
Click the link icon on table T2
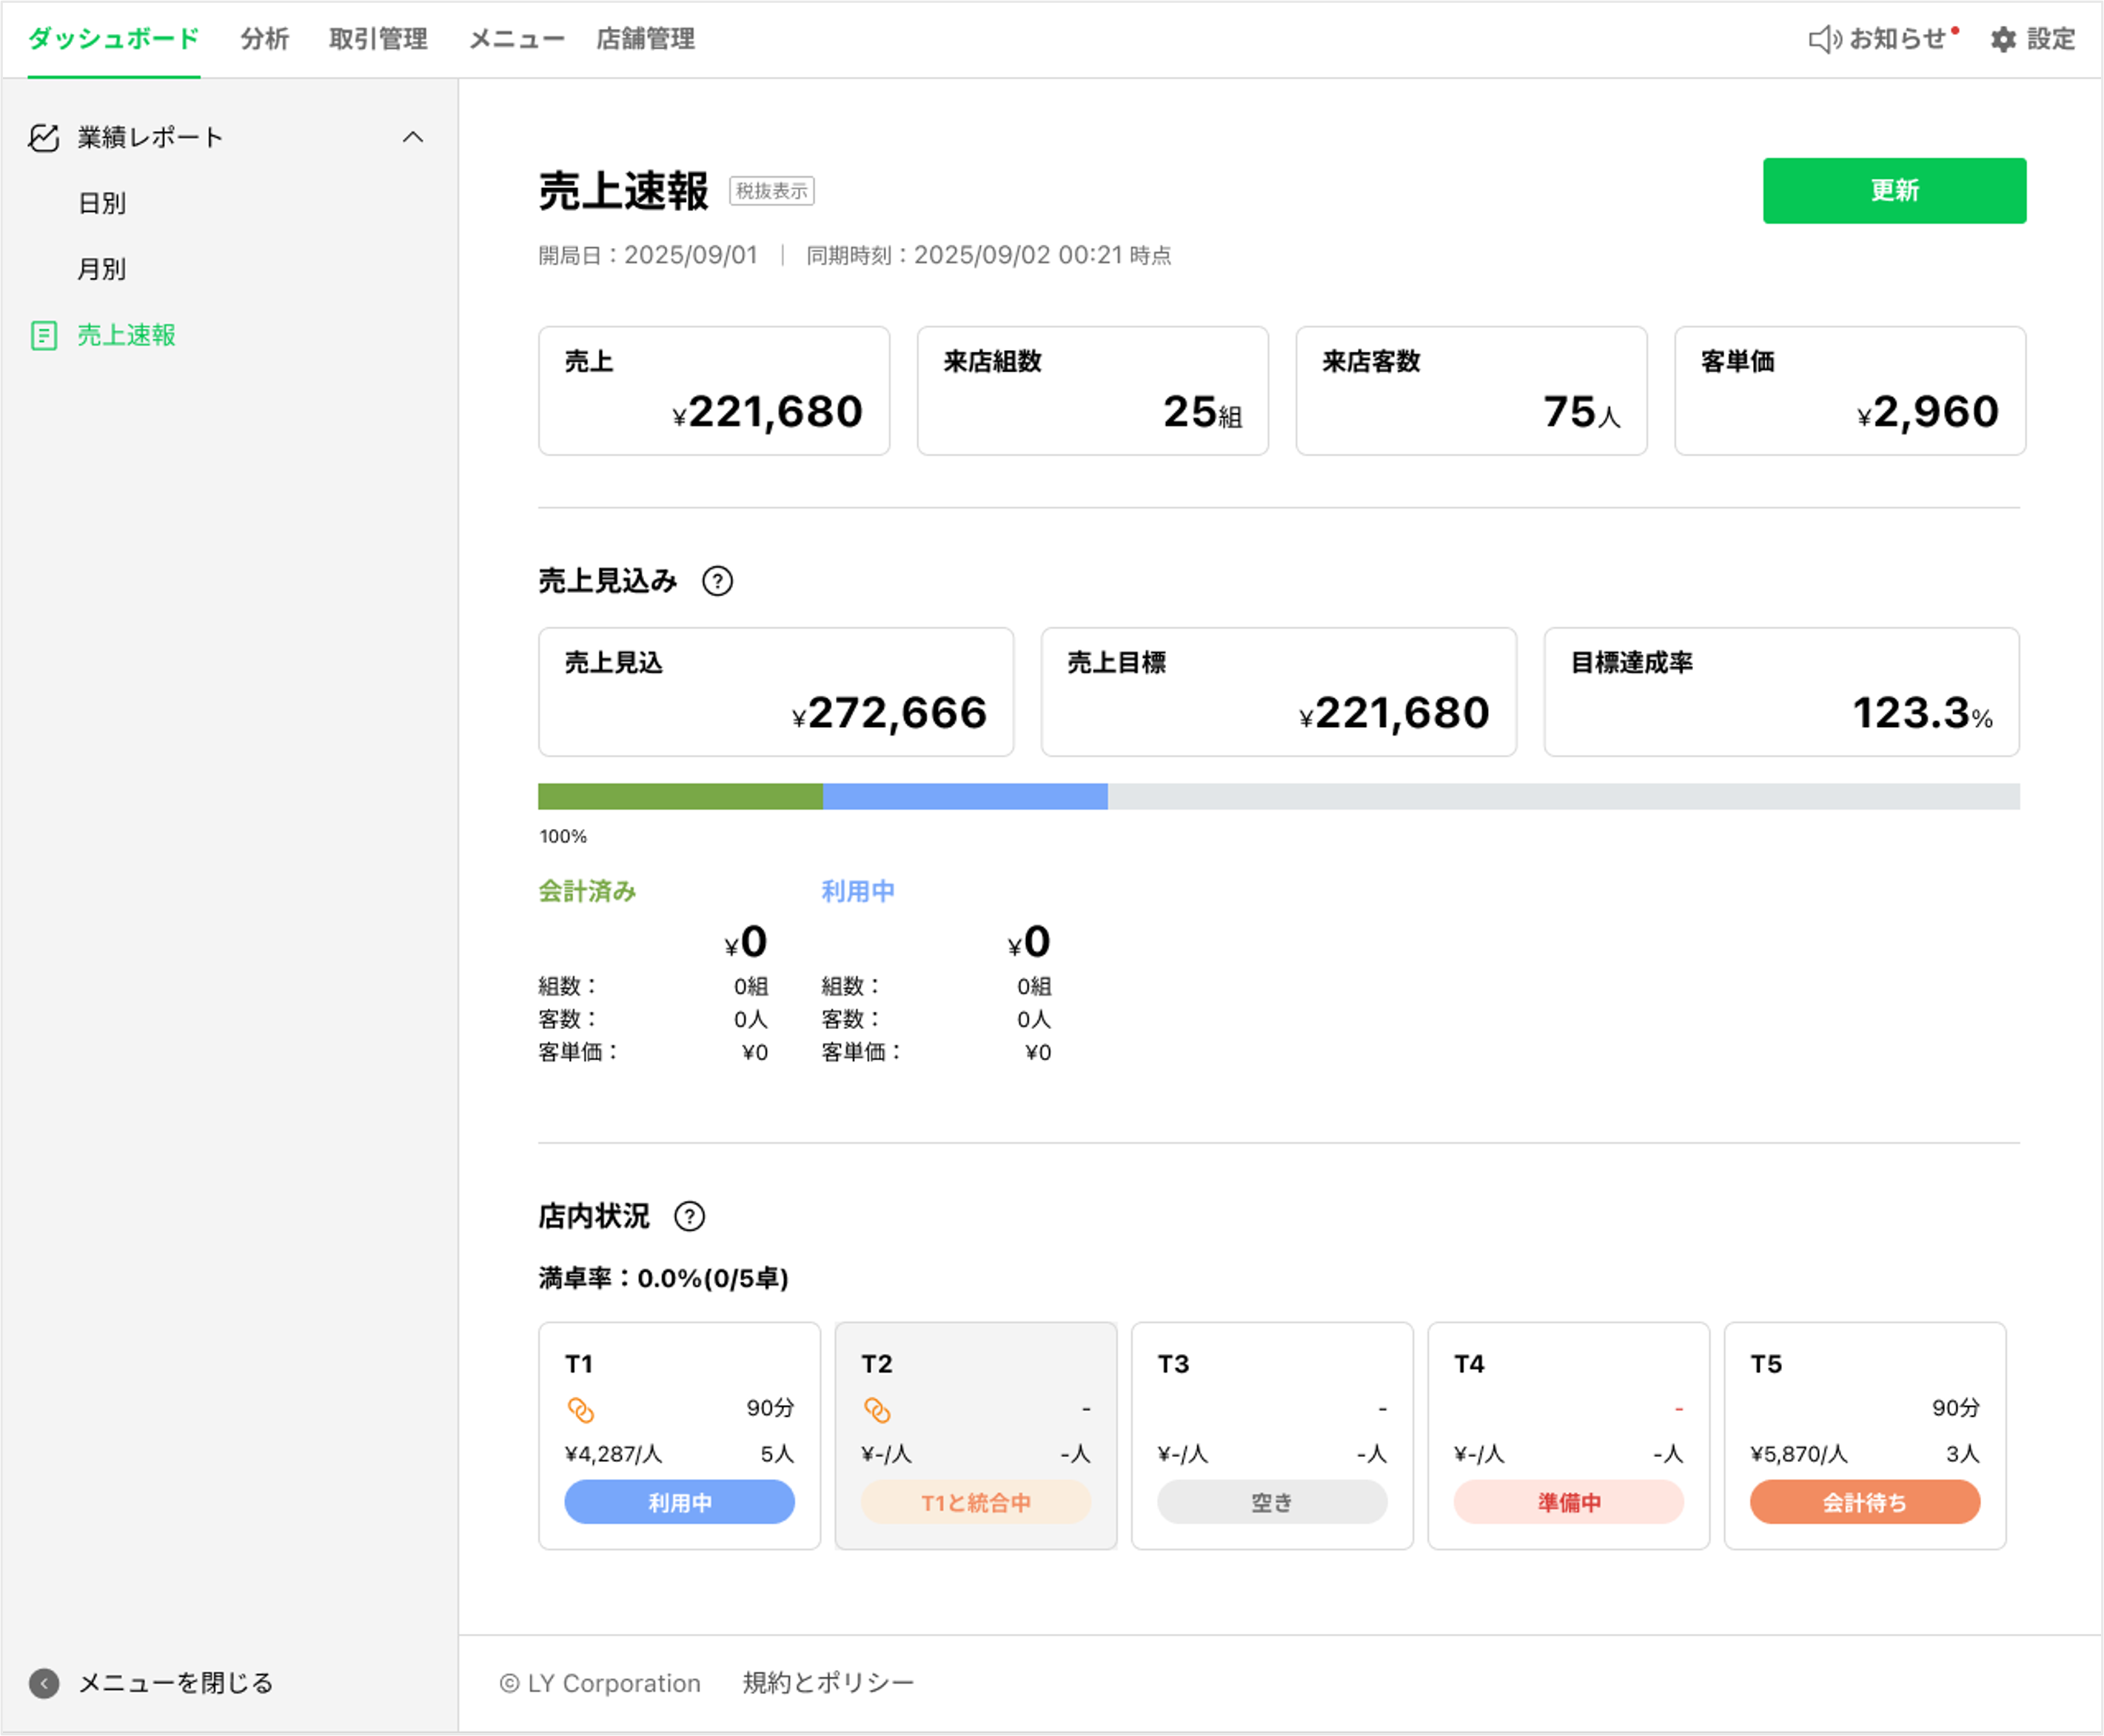point(877,1410)
